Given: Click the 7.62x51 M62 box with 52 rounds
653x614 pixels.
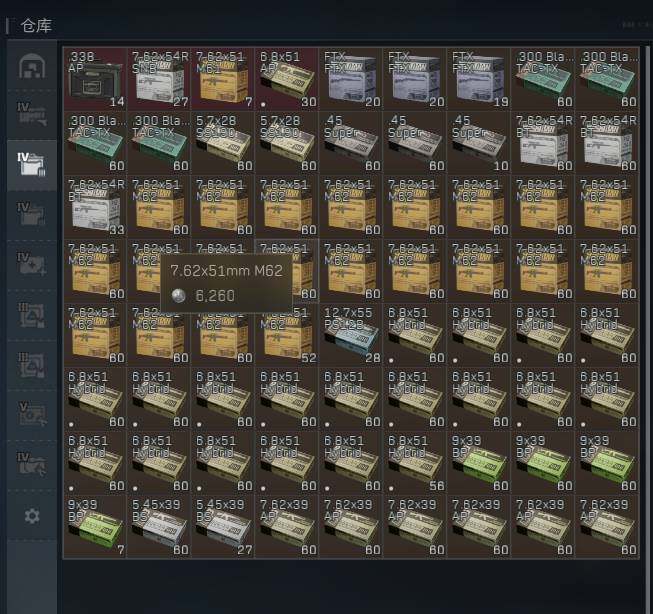Looking at the screenshot, I should [x=288, y=335].
